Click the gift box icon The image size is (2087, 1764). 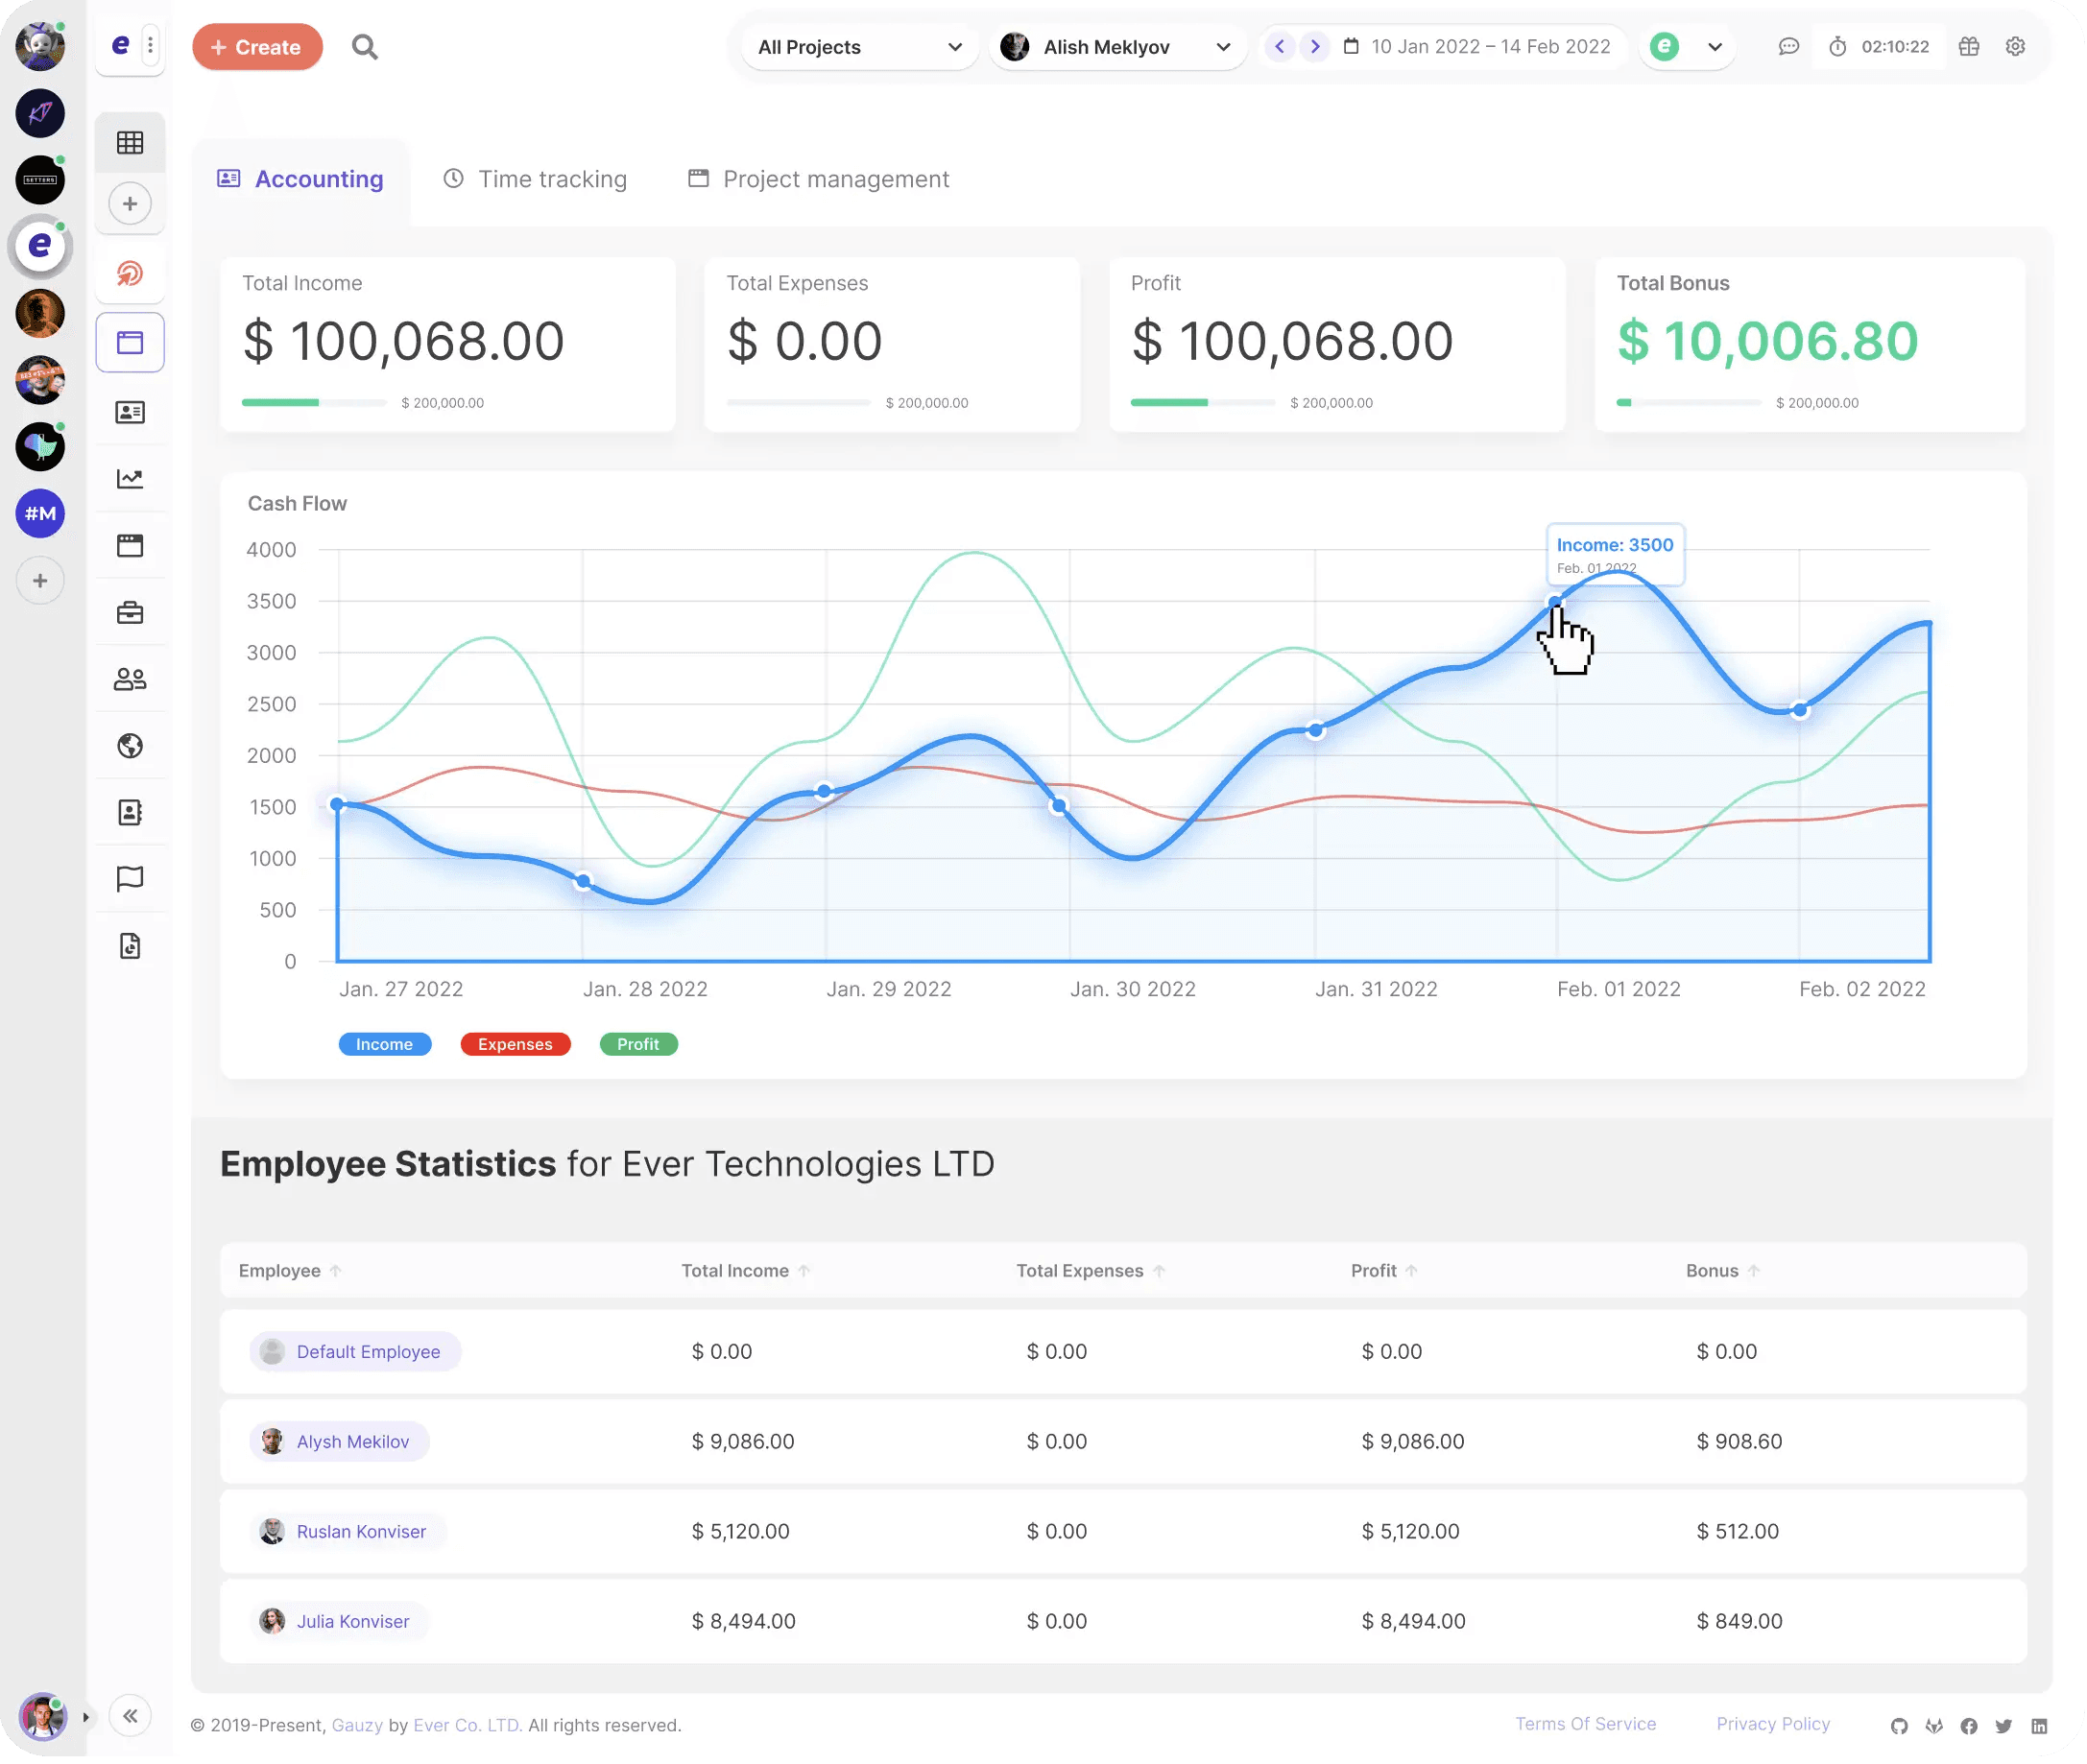click(1968, 47)
